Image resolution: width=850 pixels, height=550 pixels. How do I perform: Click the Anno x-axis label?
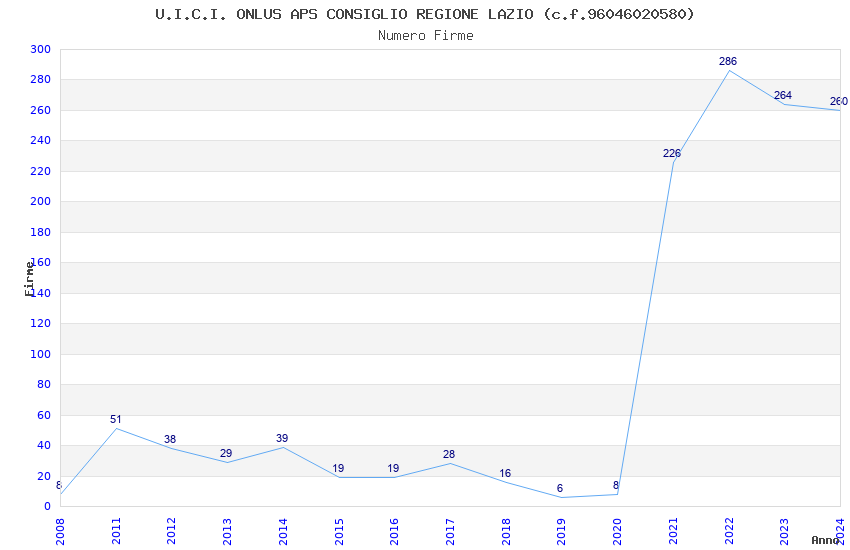tap(825, 540)
